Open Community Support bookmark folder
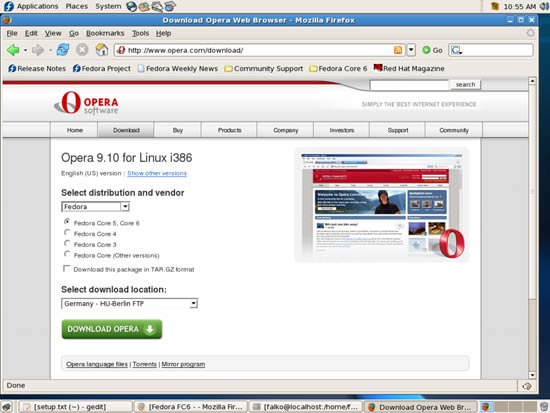 click(x=263, y=68)
